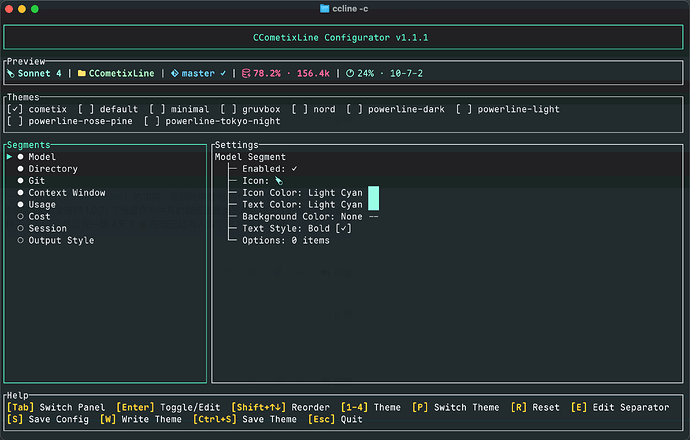Image resolution: width=690 pixels, height=440 pixels.
Task: Check the default theme checkbox
Action: click(86, 109)
